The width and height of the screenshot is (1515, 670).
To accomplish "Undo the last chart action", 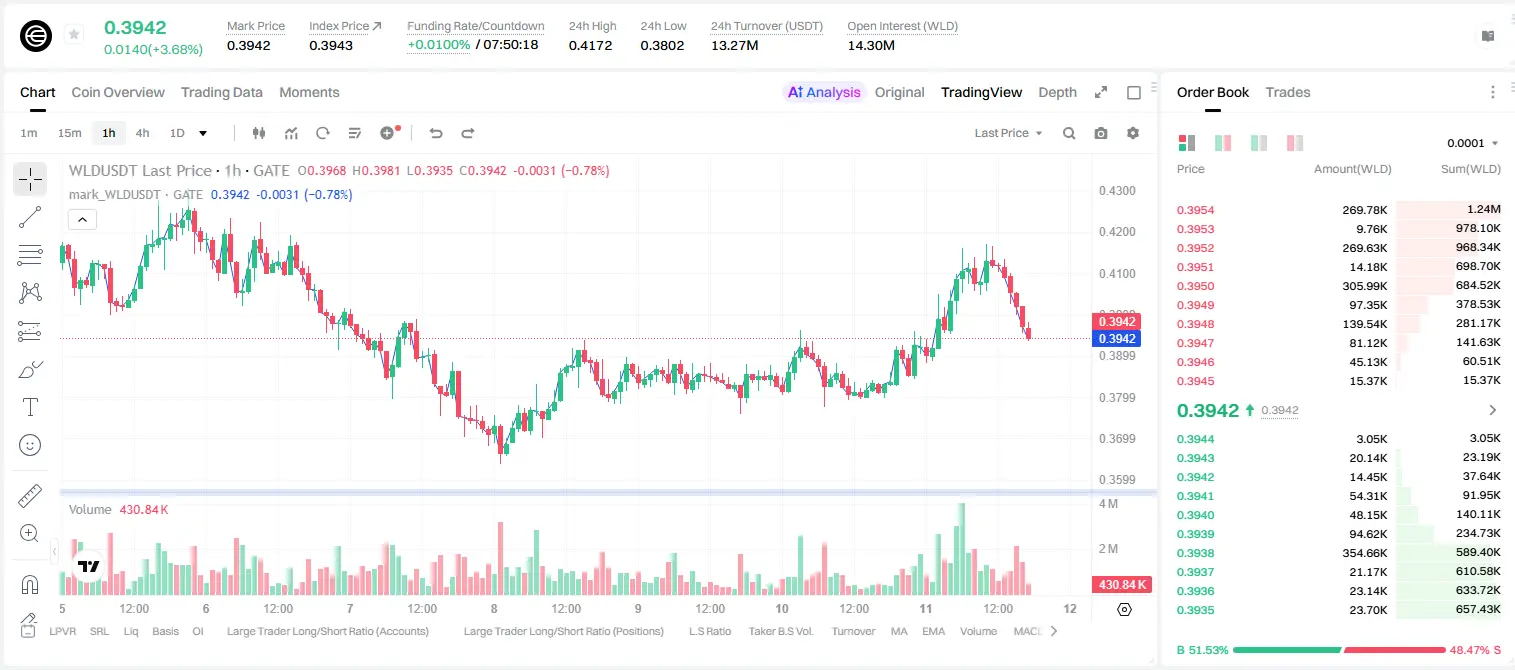I will click(435, 133).
